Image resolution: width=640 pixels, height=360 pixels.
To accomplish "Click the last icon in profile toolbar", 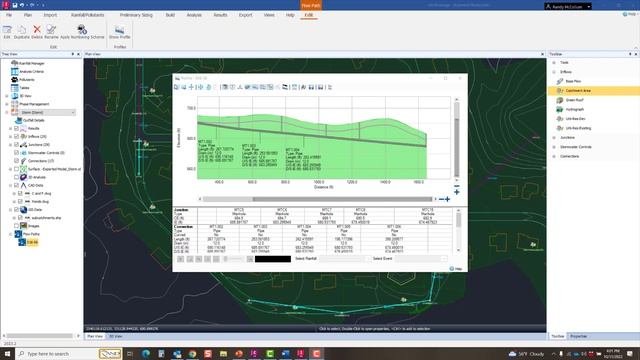I will [330, 87].
